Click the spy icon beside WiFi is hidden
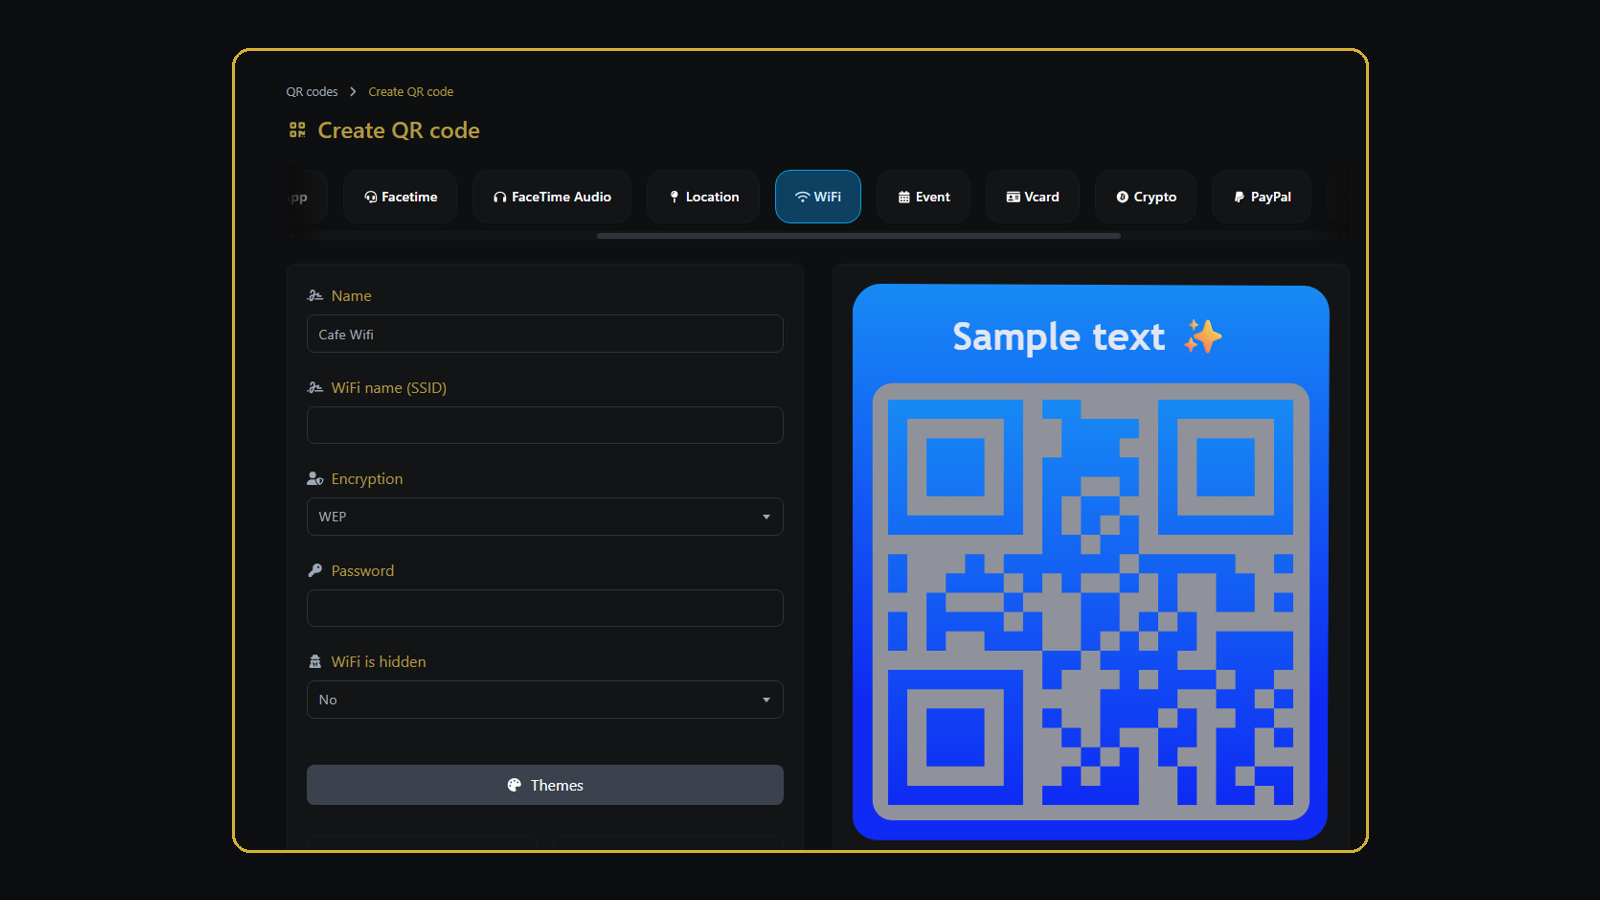Viewport: 1600px width, 900px height. coord(315,662)
